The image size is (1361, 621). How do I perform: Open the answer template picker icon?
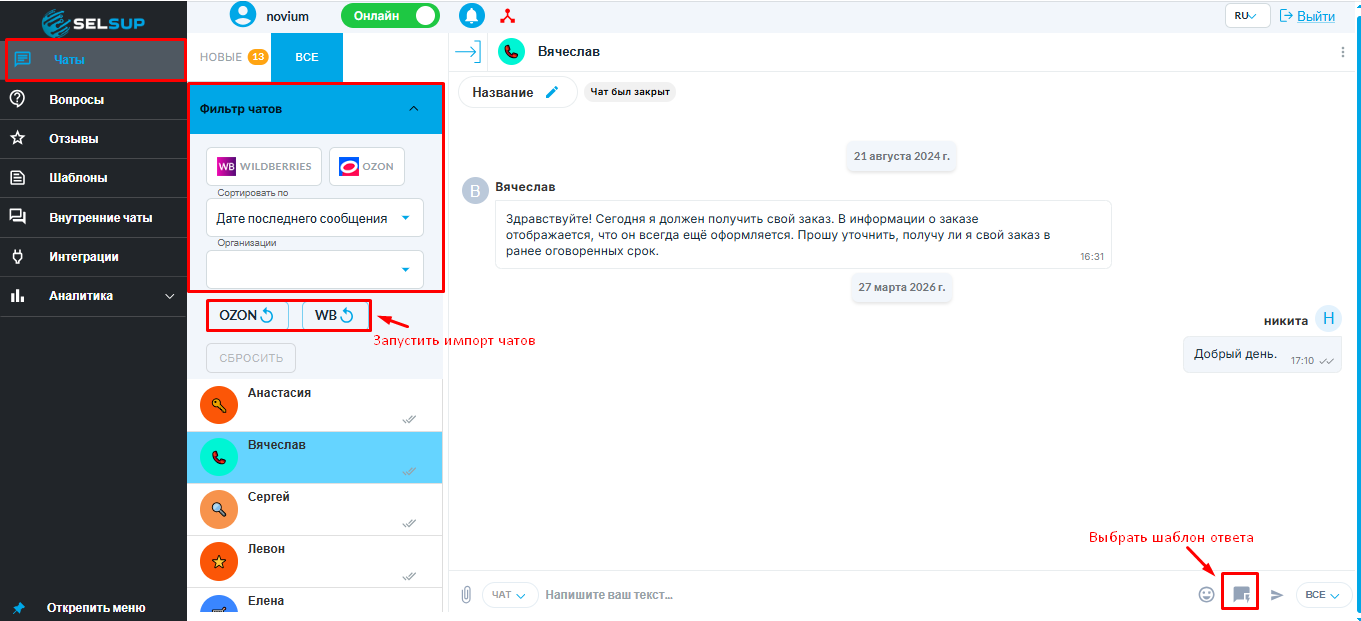[x=1241, y=594]
